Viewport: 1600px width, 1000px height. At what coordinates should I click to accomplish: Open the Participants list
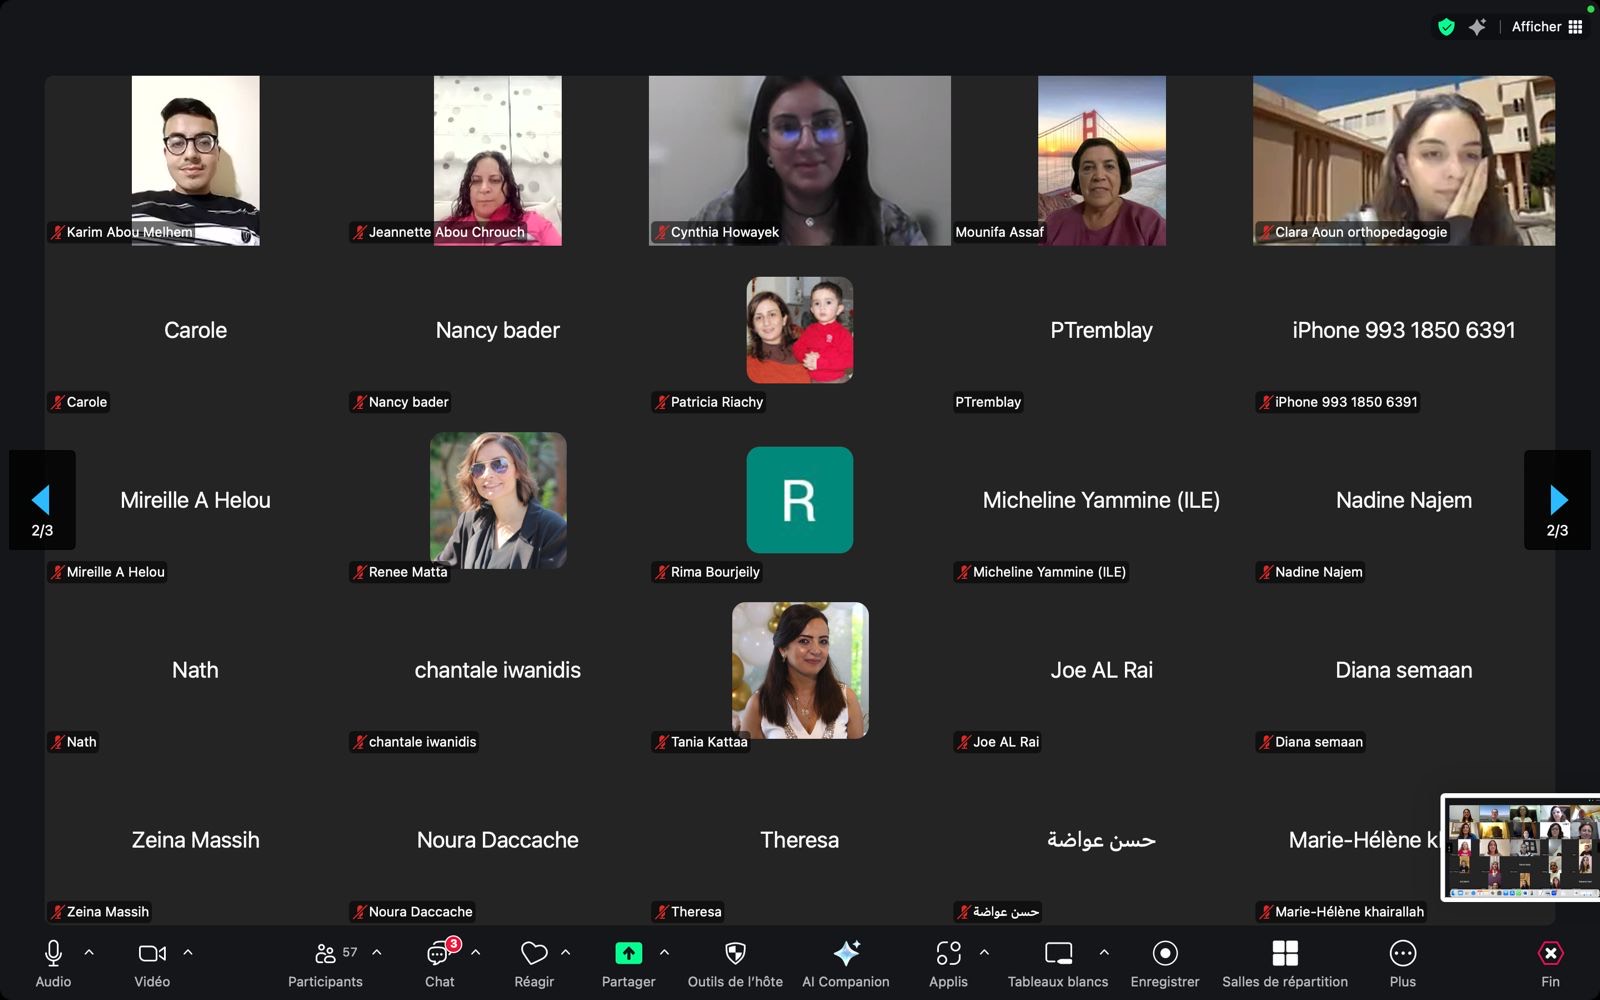pyautogui.click(x=326, y=954)
